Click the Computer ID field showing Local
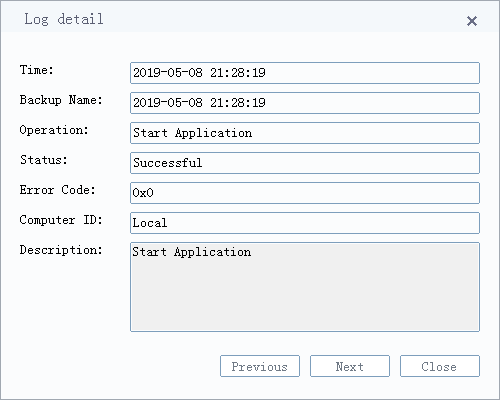This screenshot has height=400, width=500. [305, 223]
